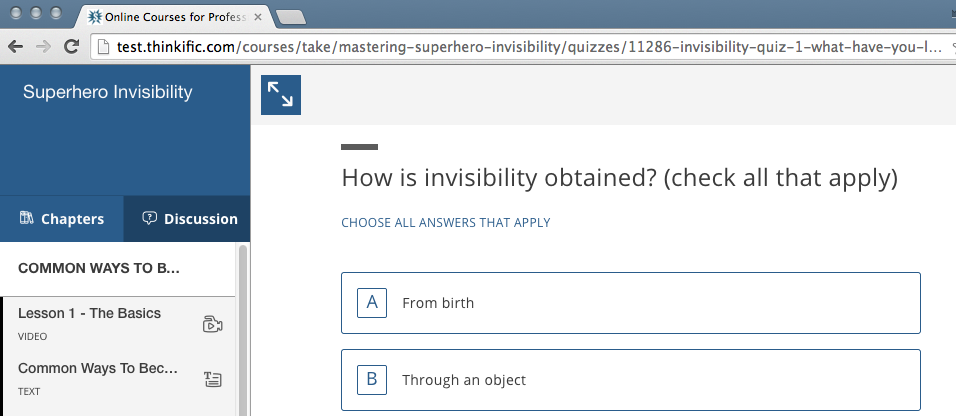The height and width of the screenshot is (416, 956).
Task: Collapse the COMMON WAYS TO B… chapter header
Action: tap(117, 269)
